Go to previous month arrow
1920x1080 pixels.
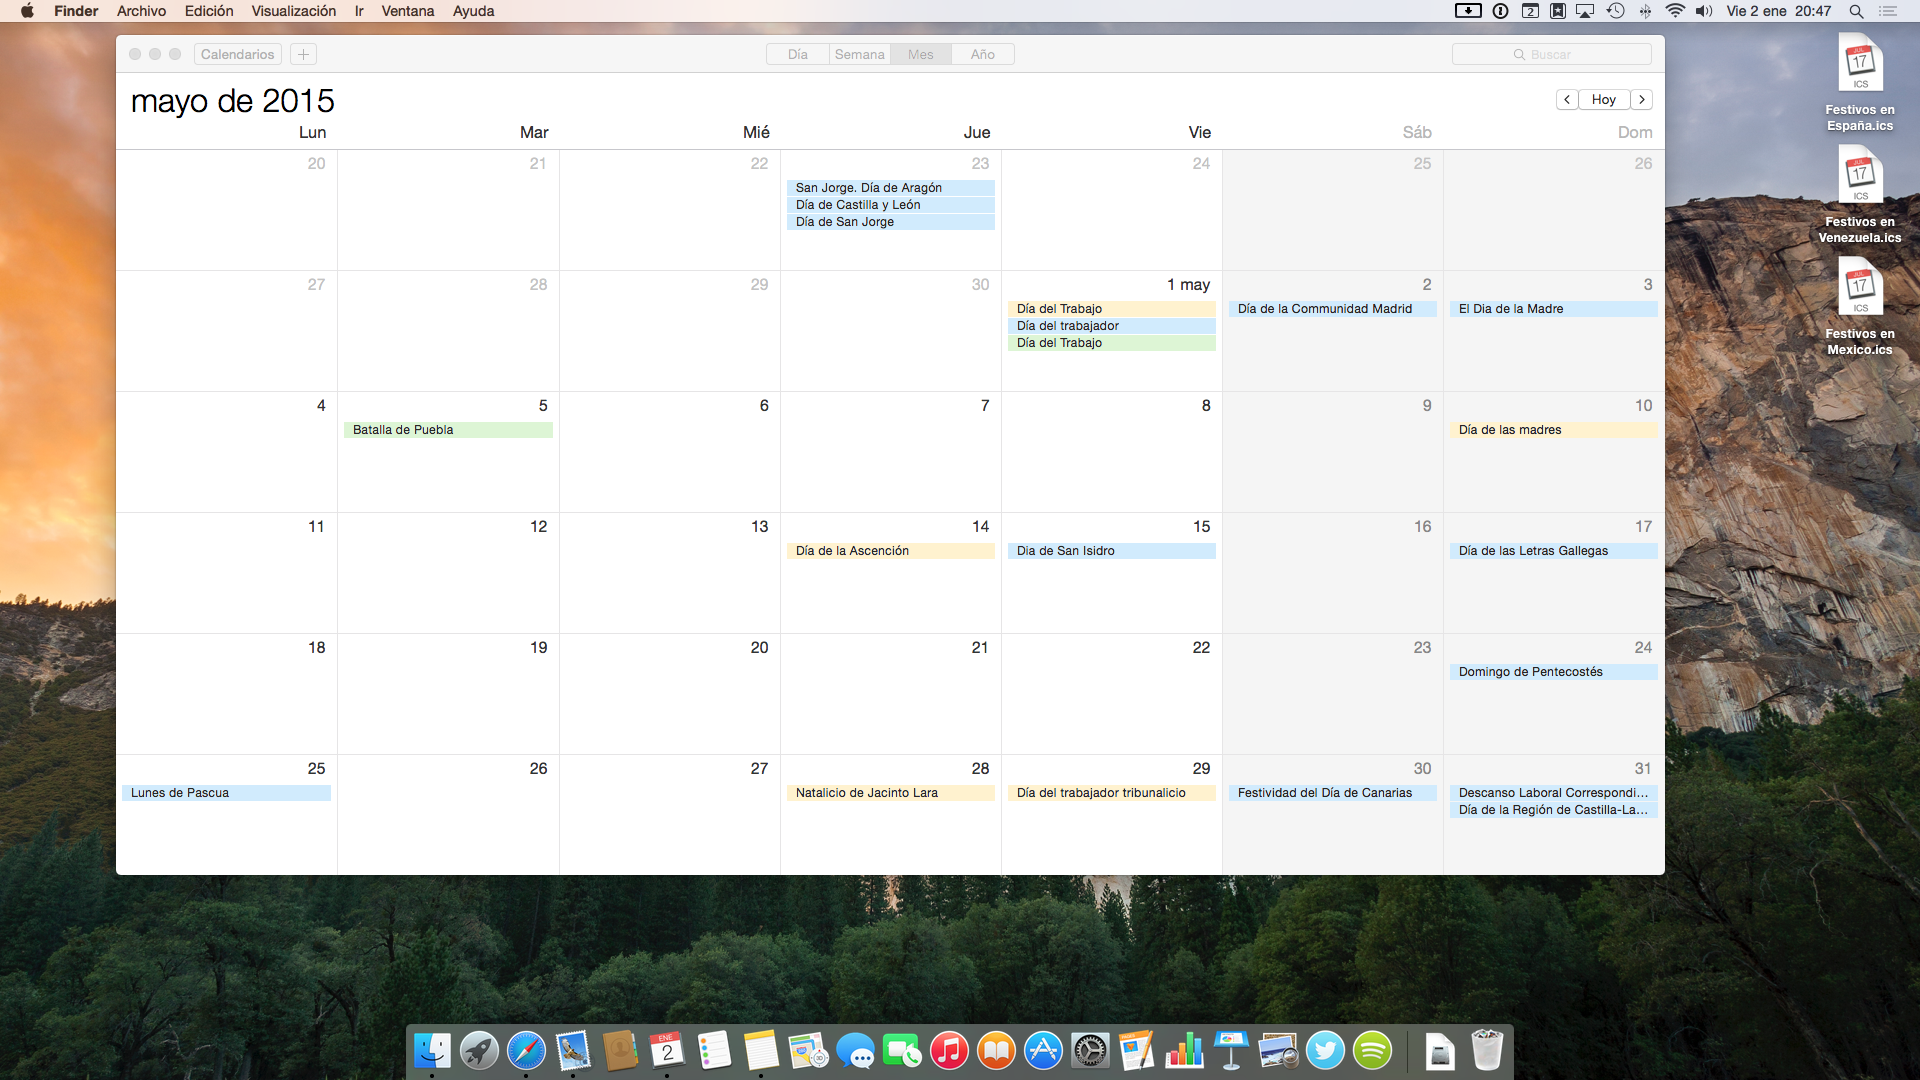click(1567, 99)
